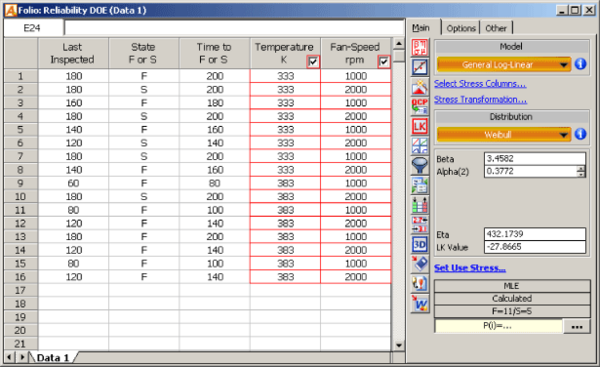Switch to the Main tab

(x=421, y=28)
